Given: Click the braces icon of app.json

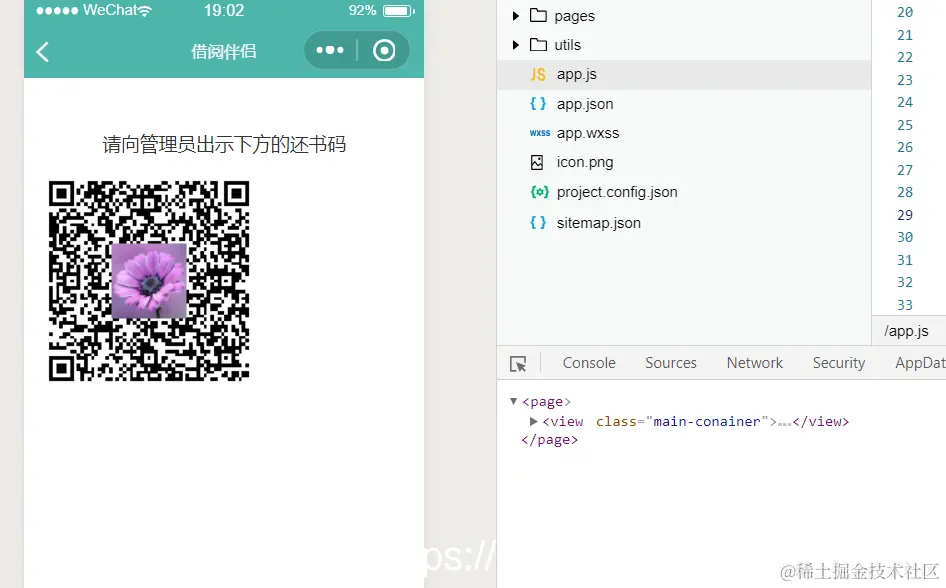Looking at the screenshot, I should click(538, 104).
